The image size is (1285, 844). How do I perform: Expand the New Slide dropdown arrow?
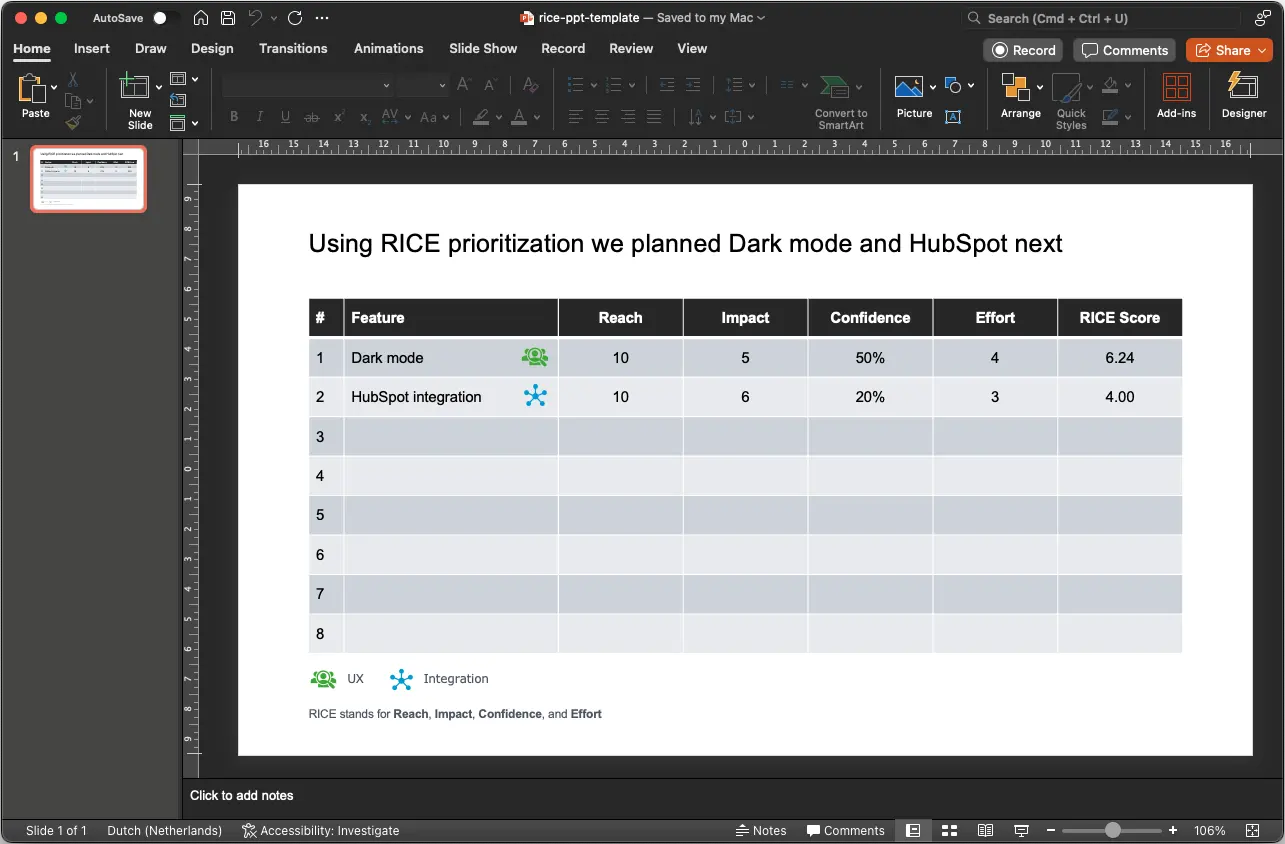(158, 88)
